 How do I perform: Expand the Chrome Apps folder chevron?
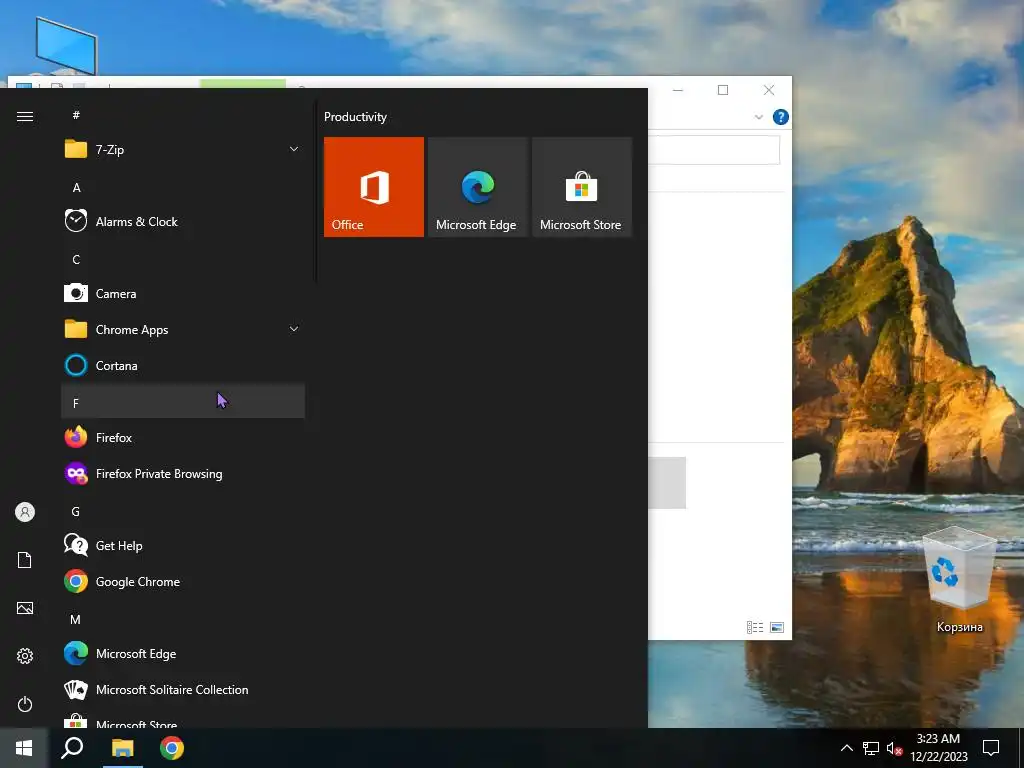coord(294,329)
